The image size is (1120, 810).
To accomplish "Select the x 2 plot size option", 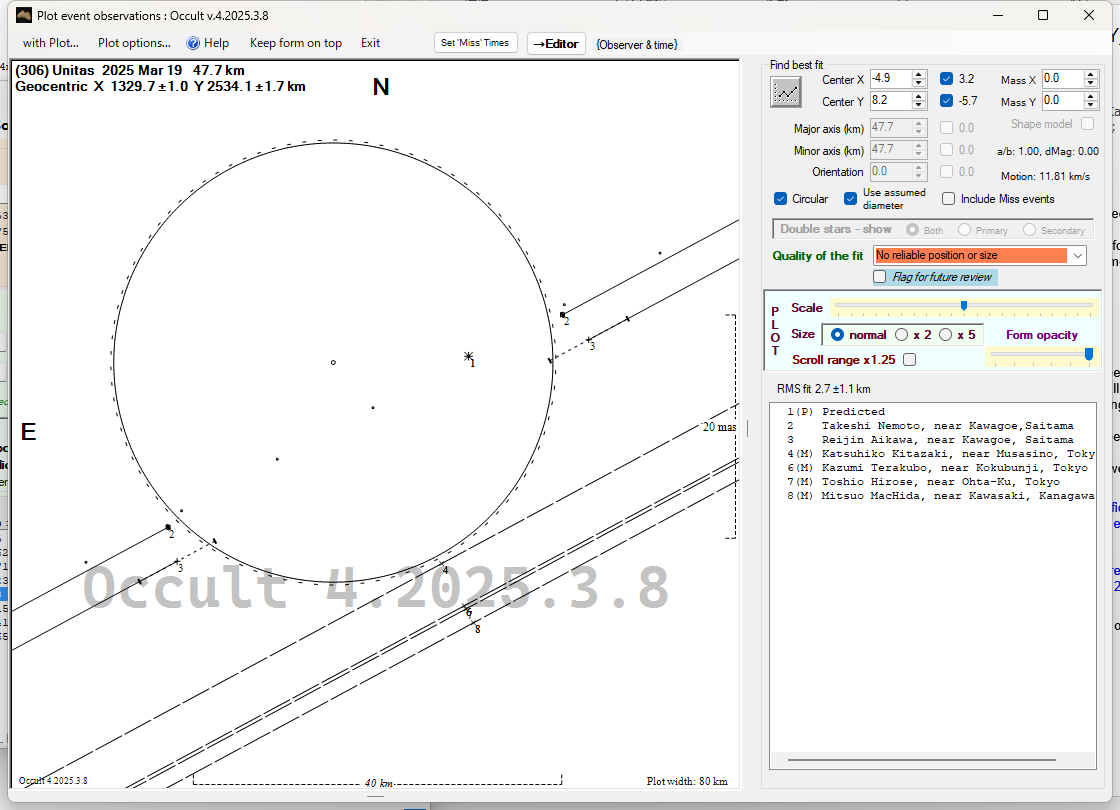I will 902,335.
